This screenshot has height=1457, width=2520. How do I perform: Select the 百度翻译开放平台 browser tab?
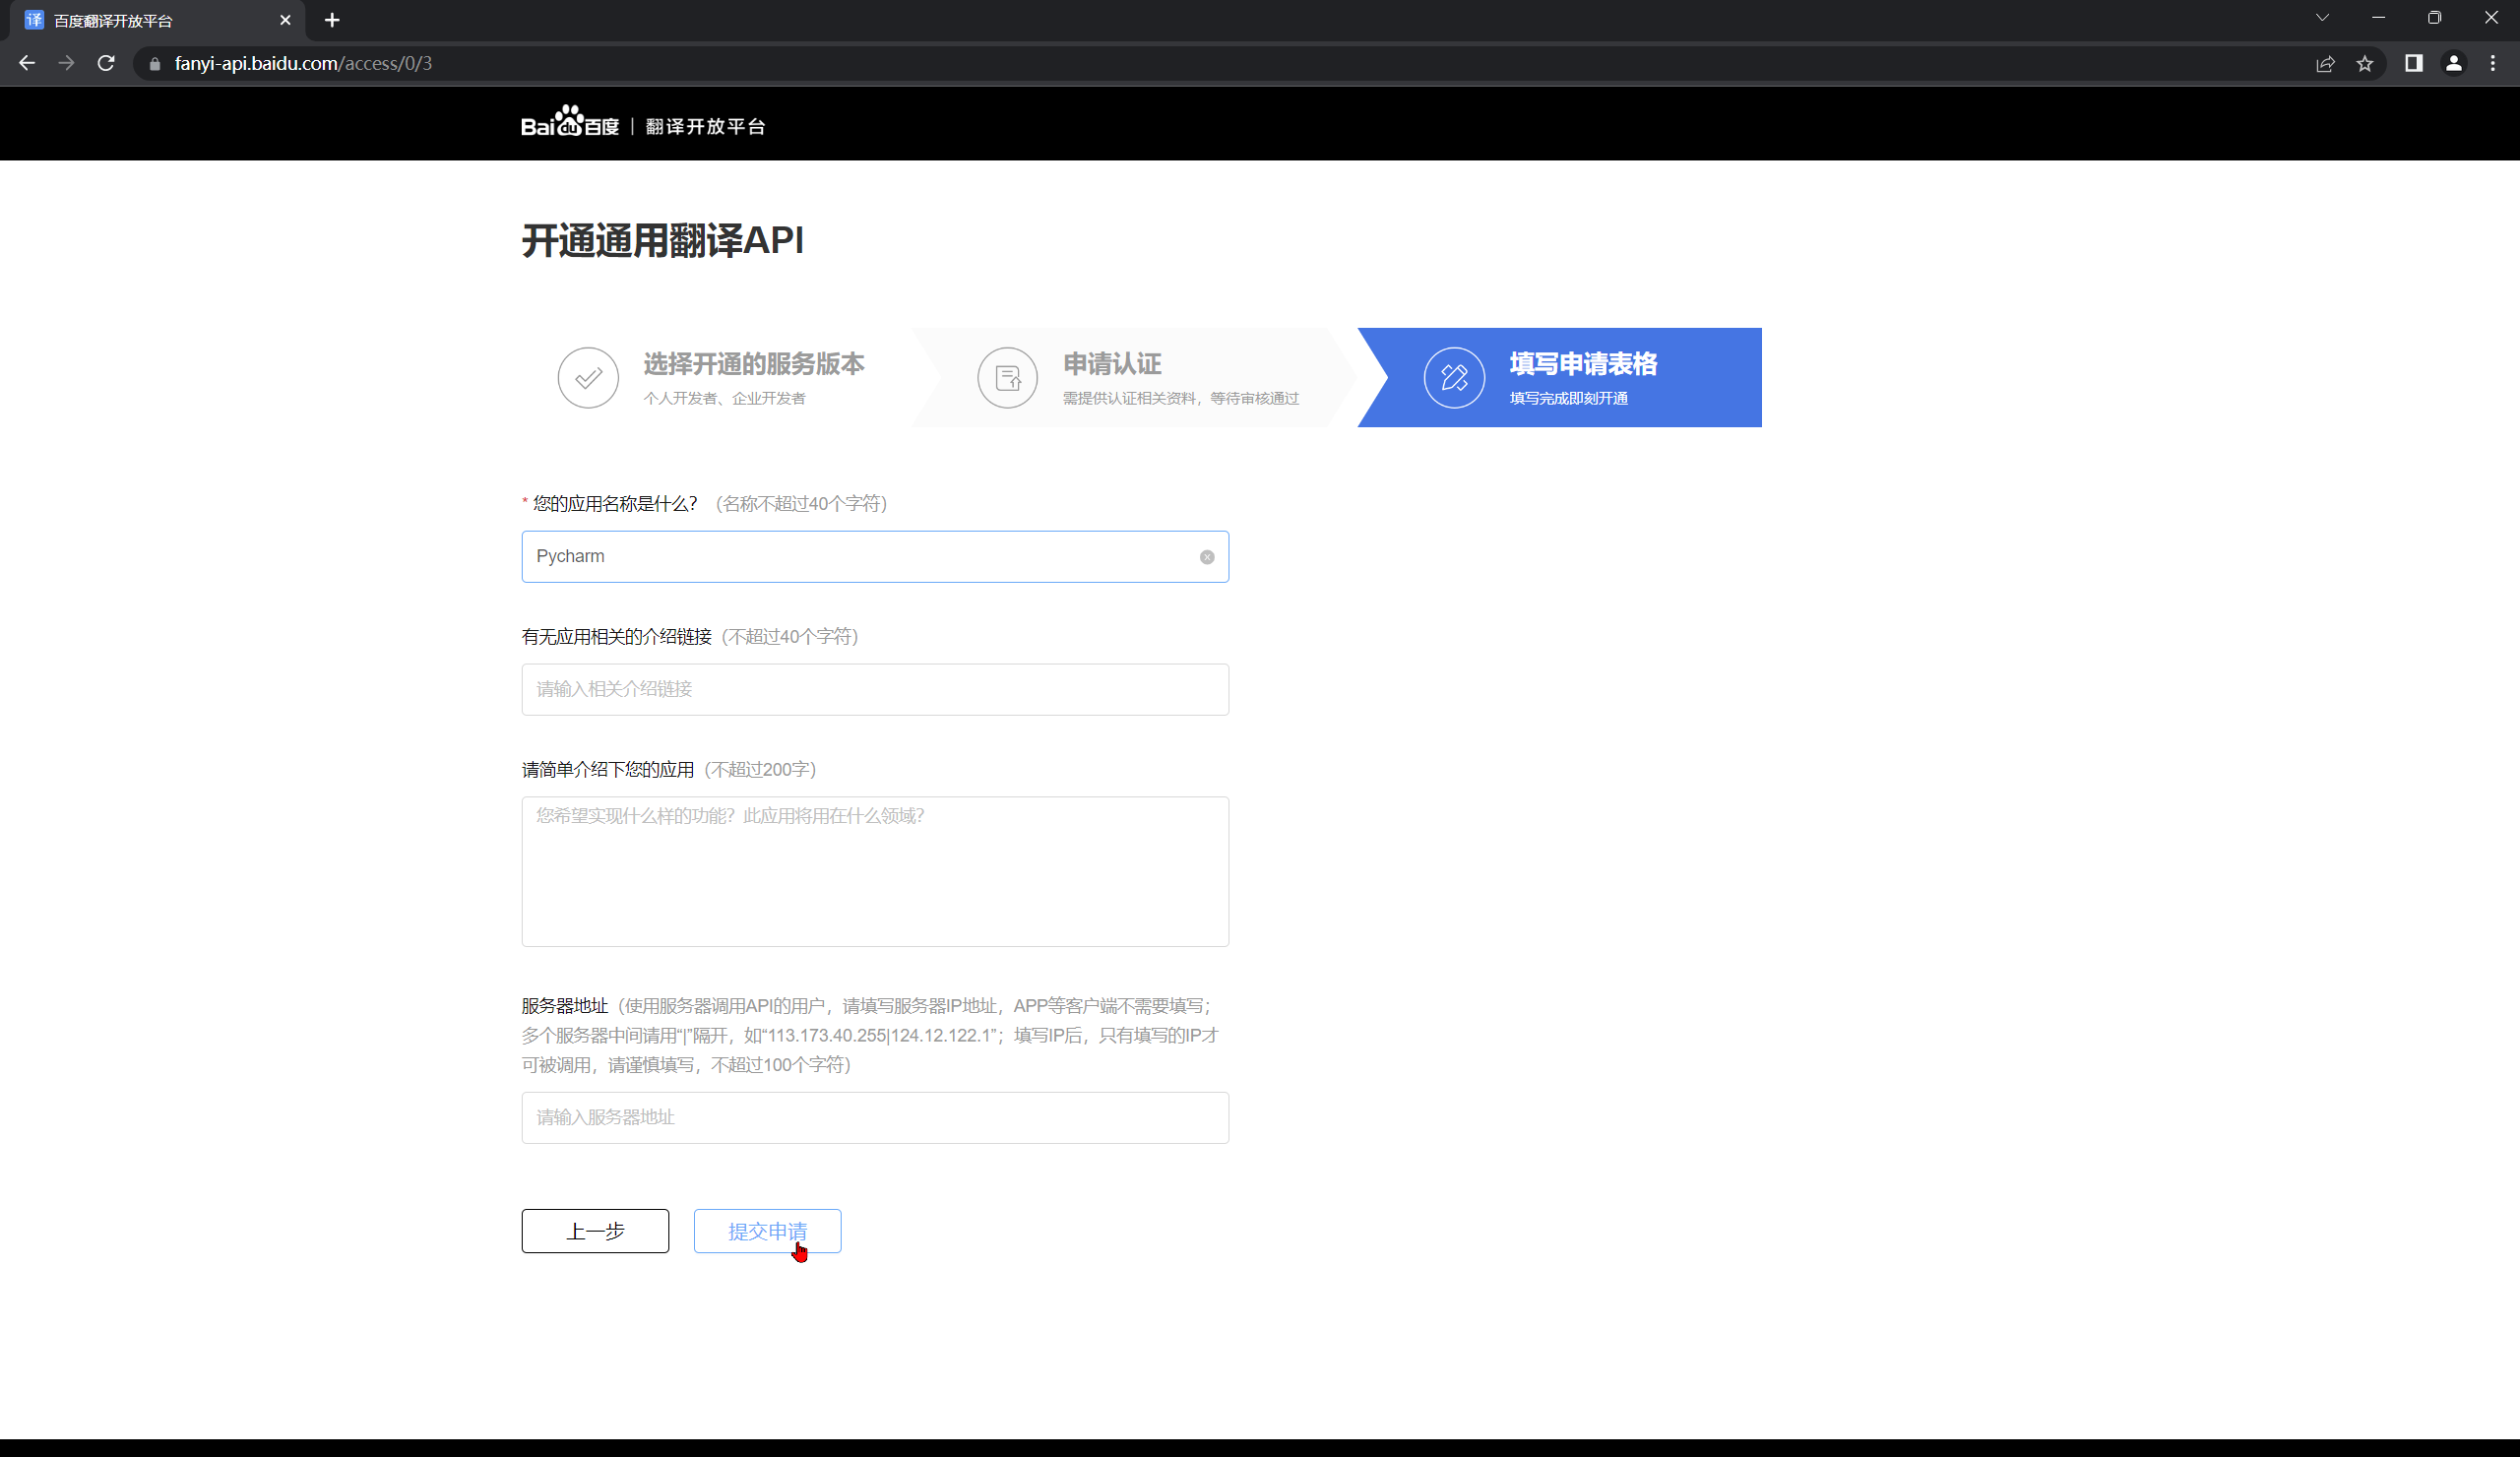[150, 20]
